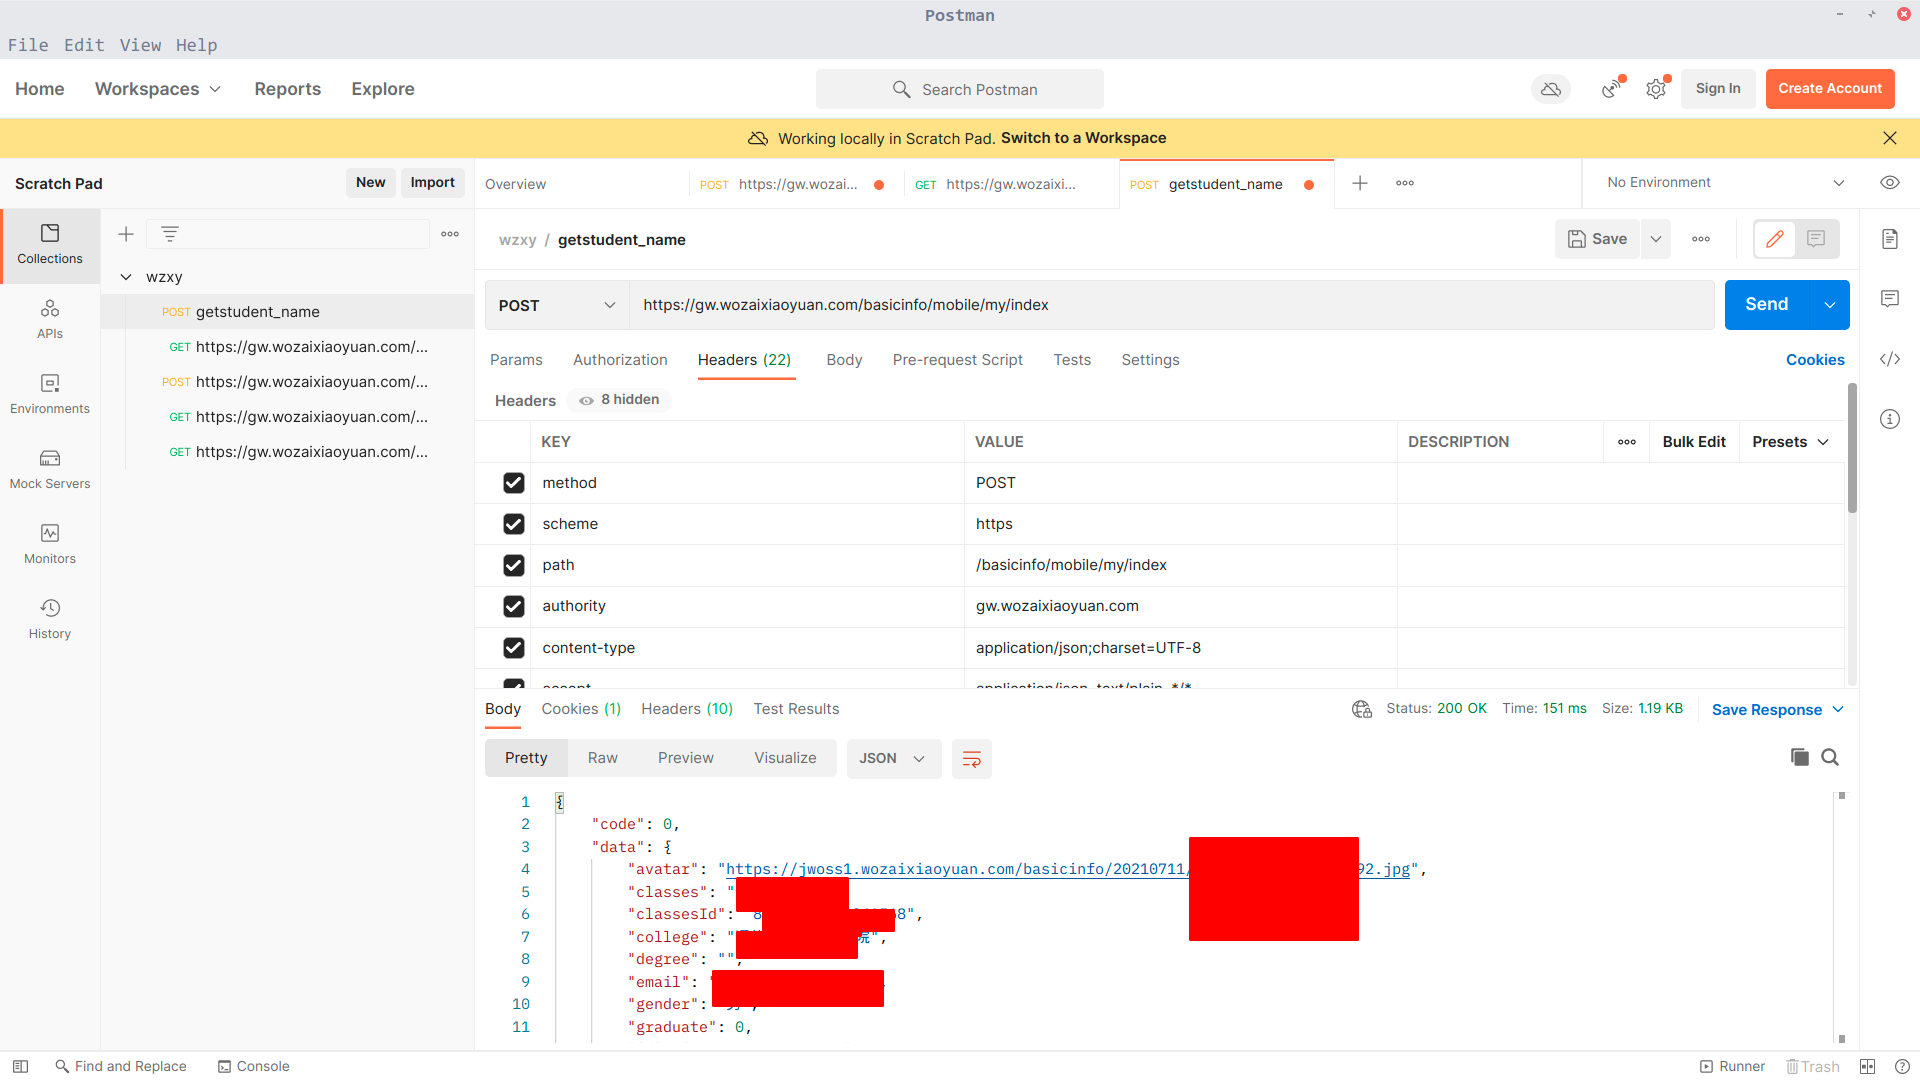The height and width of the screenshot is (1080, 1920).
Task: Open the Raw response view
Action: coord(602,759)
